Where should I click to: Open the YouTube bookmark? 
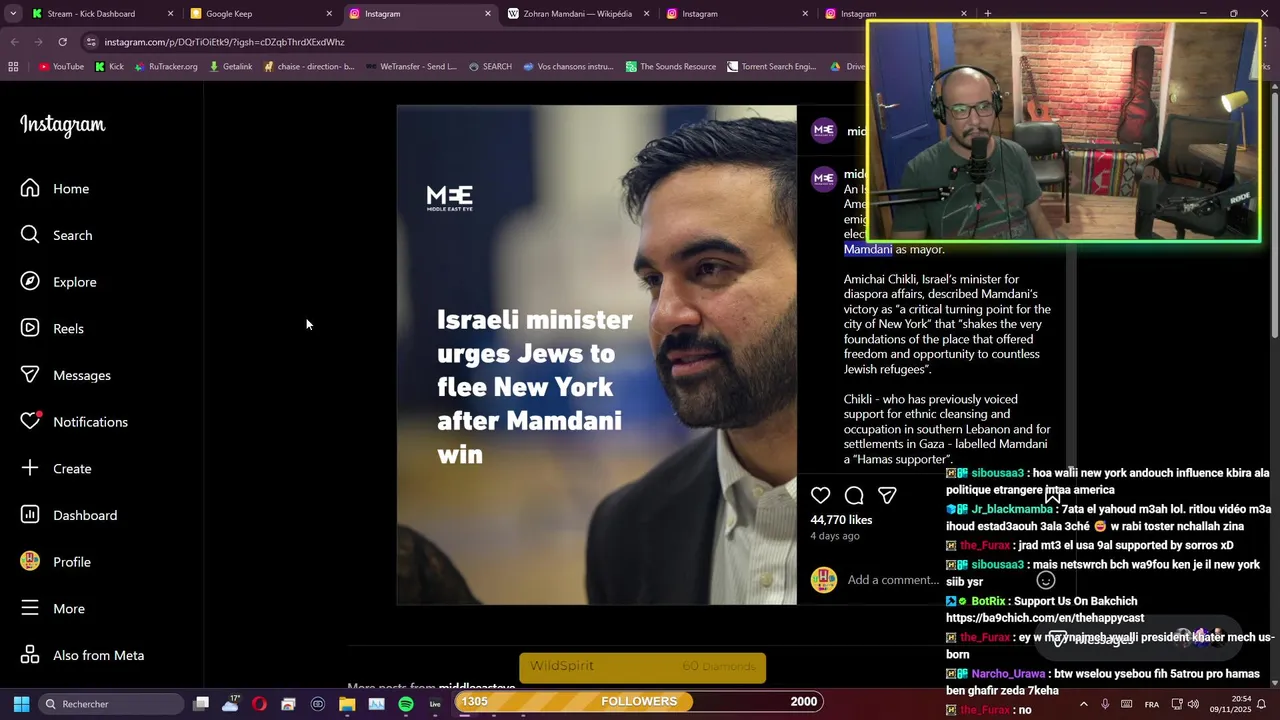[x=61, y=67]
